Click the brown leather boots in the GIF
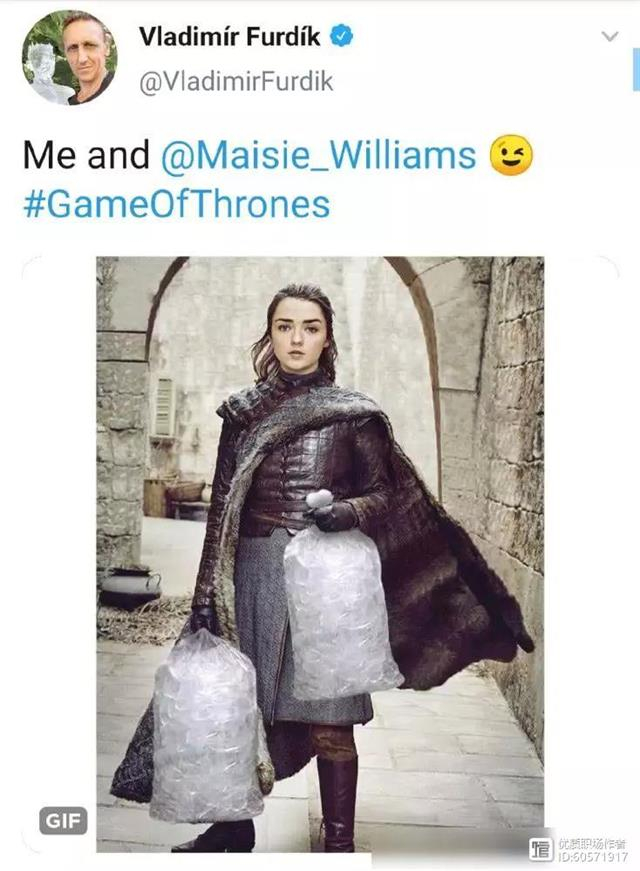Screen dimensions: 640x871 click(x=338, y=800)
